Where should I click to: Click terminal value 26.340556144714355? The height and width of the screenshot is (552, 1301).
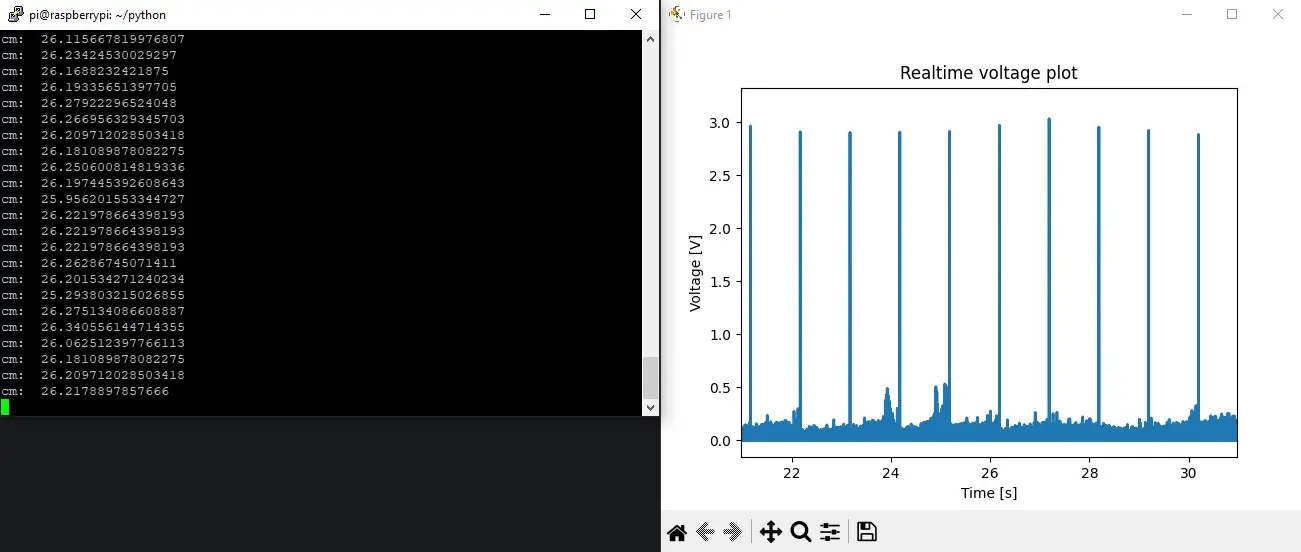pos(113,327)
